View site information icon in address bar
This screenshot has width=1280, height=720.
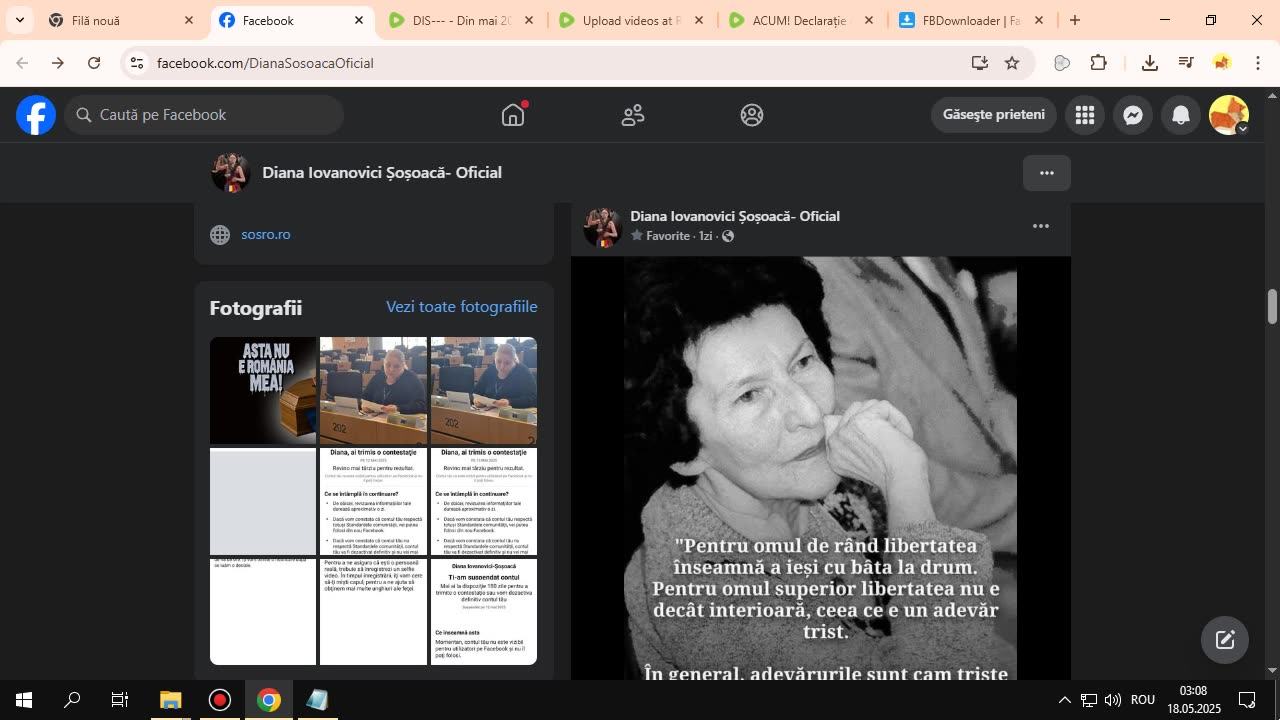137,63
